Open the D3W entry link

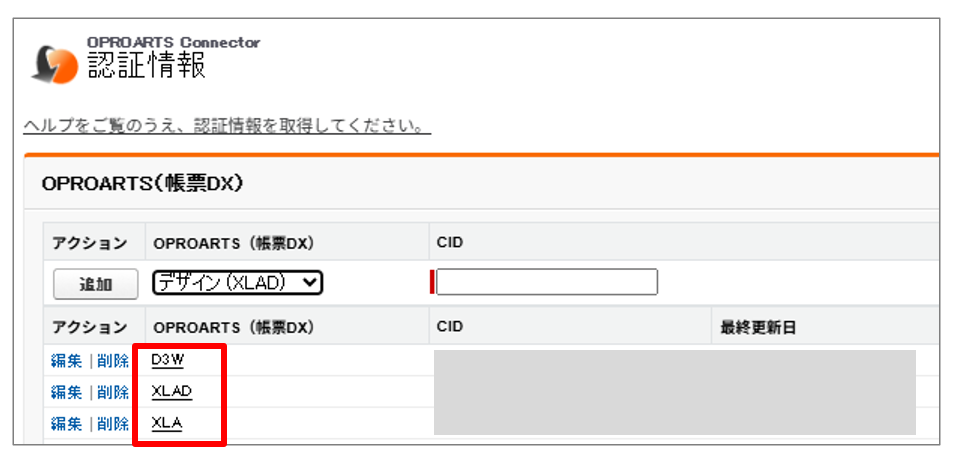tap(167, 360)
